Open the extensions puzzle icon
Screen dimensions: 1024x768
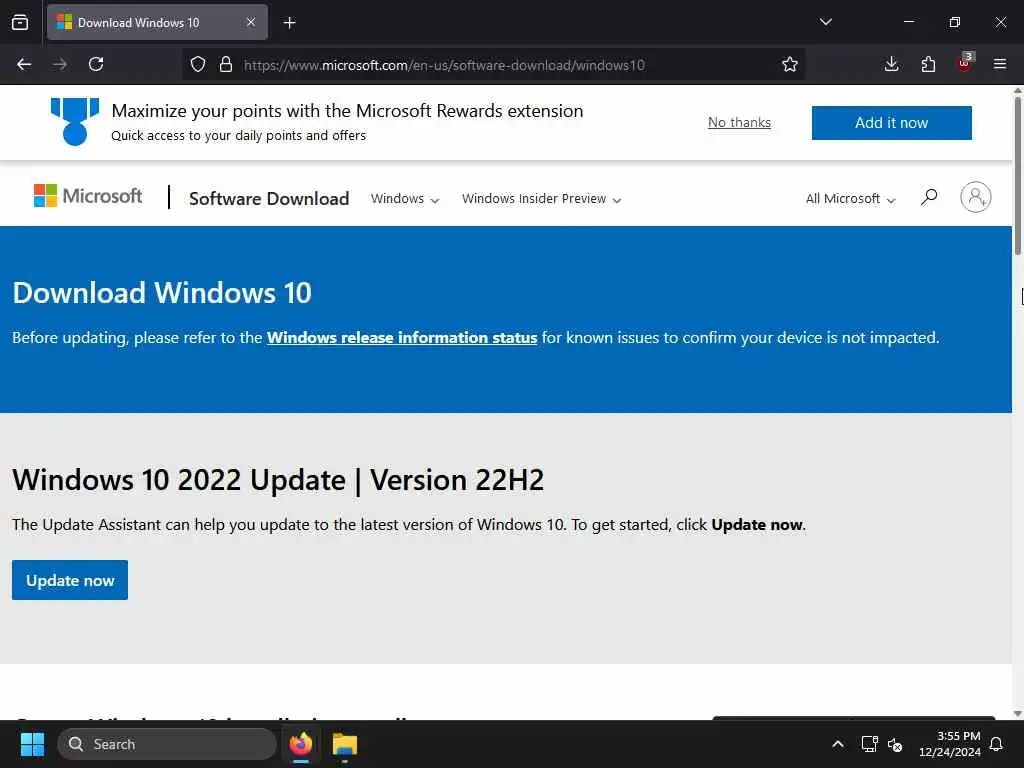[x=928, y=64]
